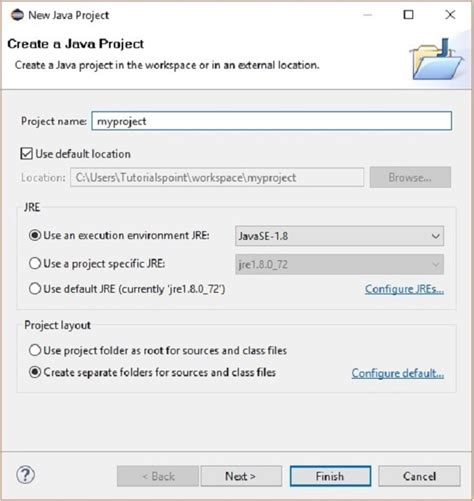Select Create separate folders option
474x501 pixels.
35,372
